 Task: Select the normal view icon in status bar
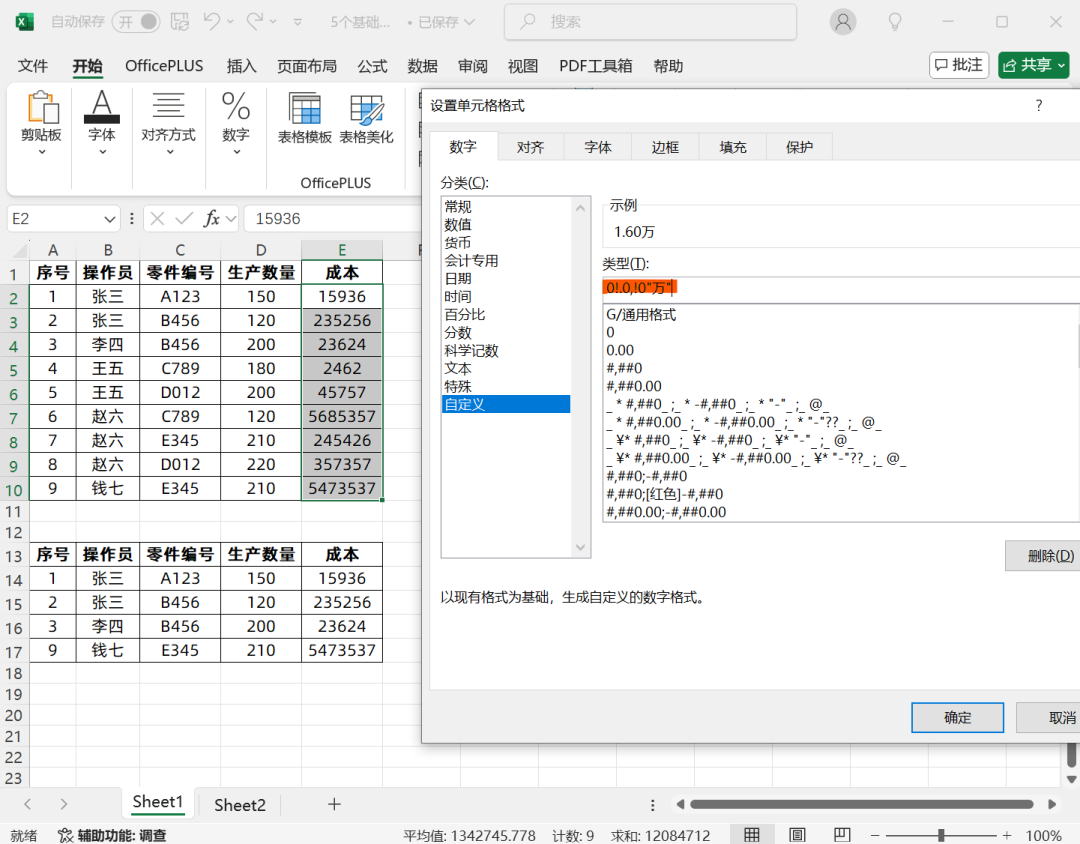[751, 833]
